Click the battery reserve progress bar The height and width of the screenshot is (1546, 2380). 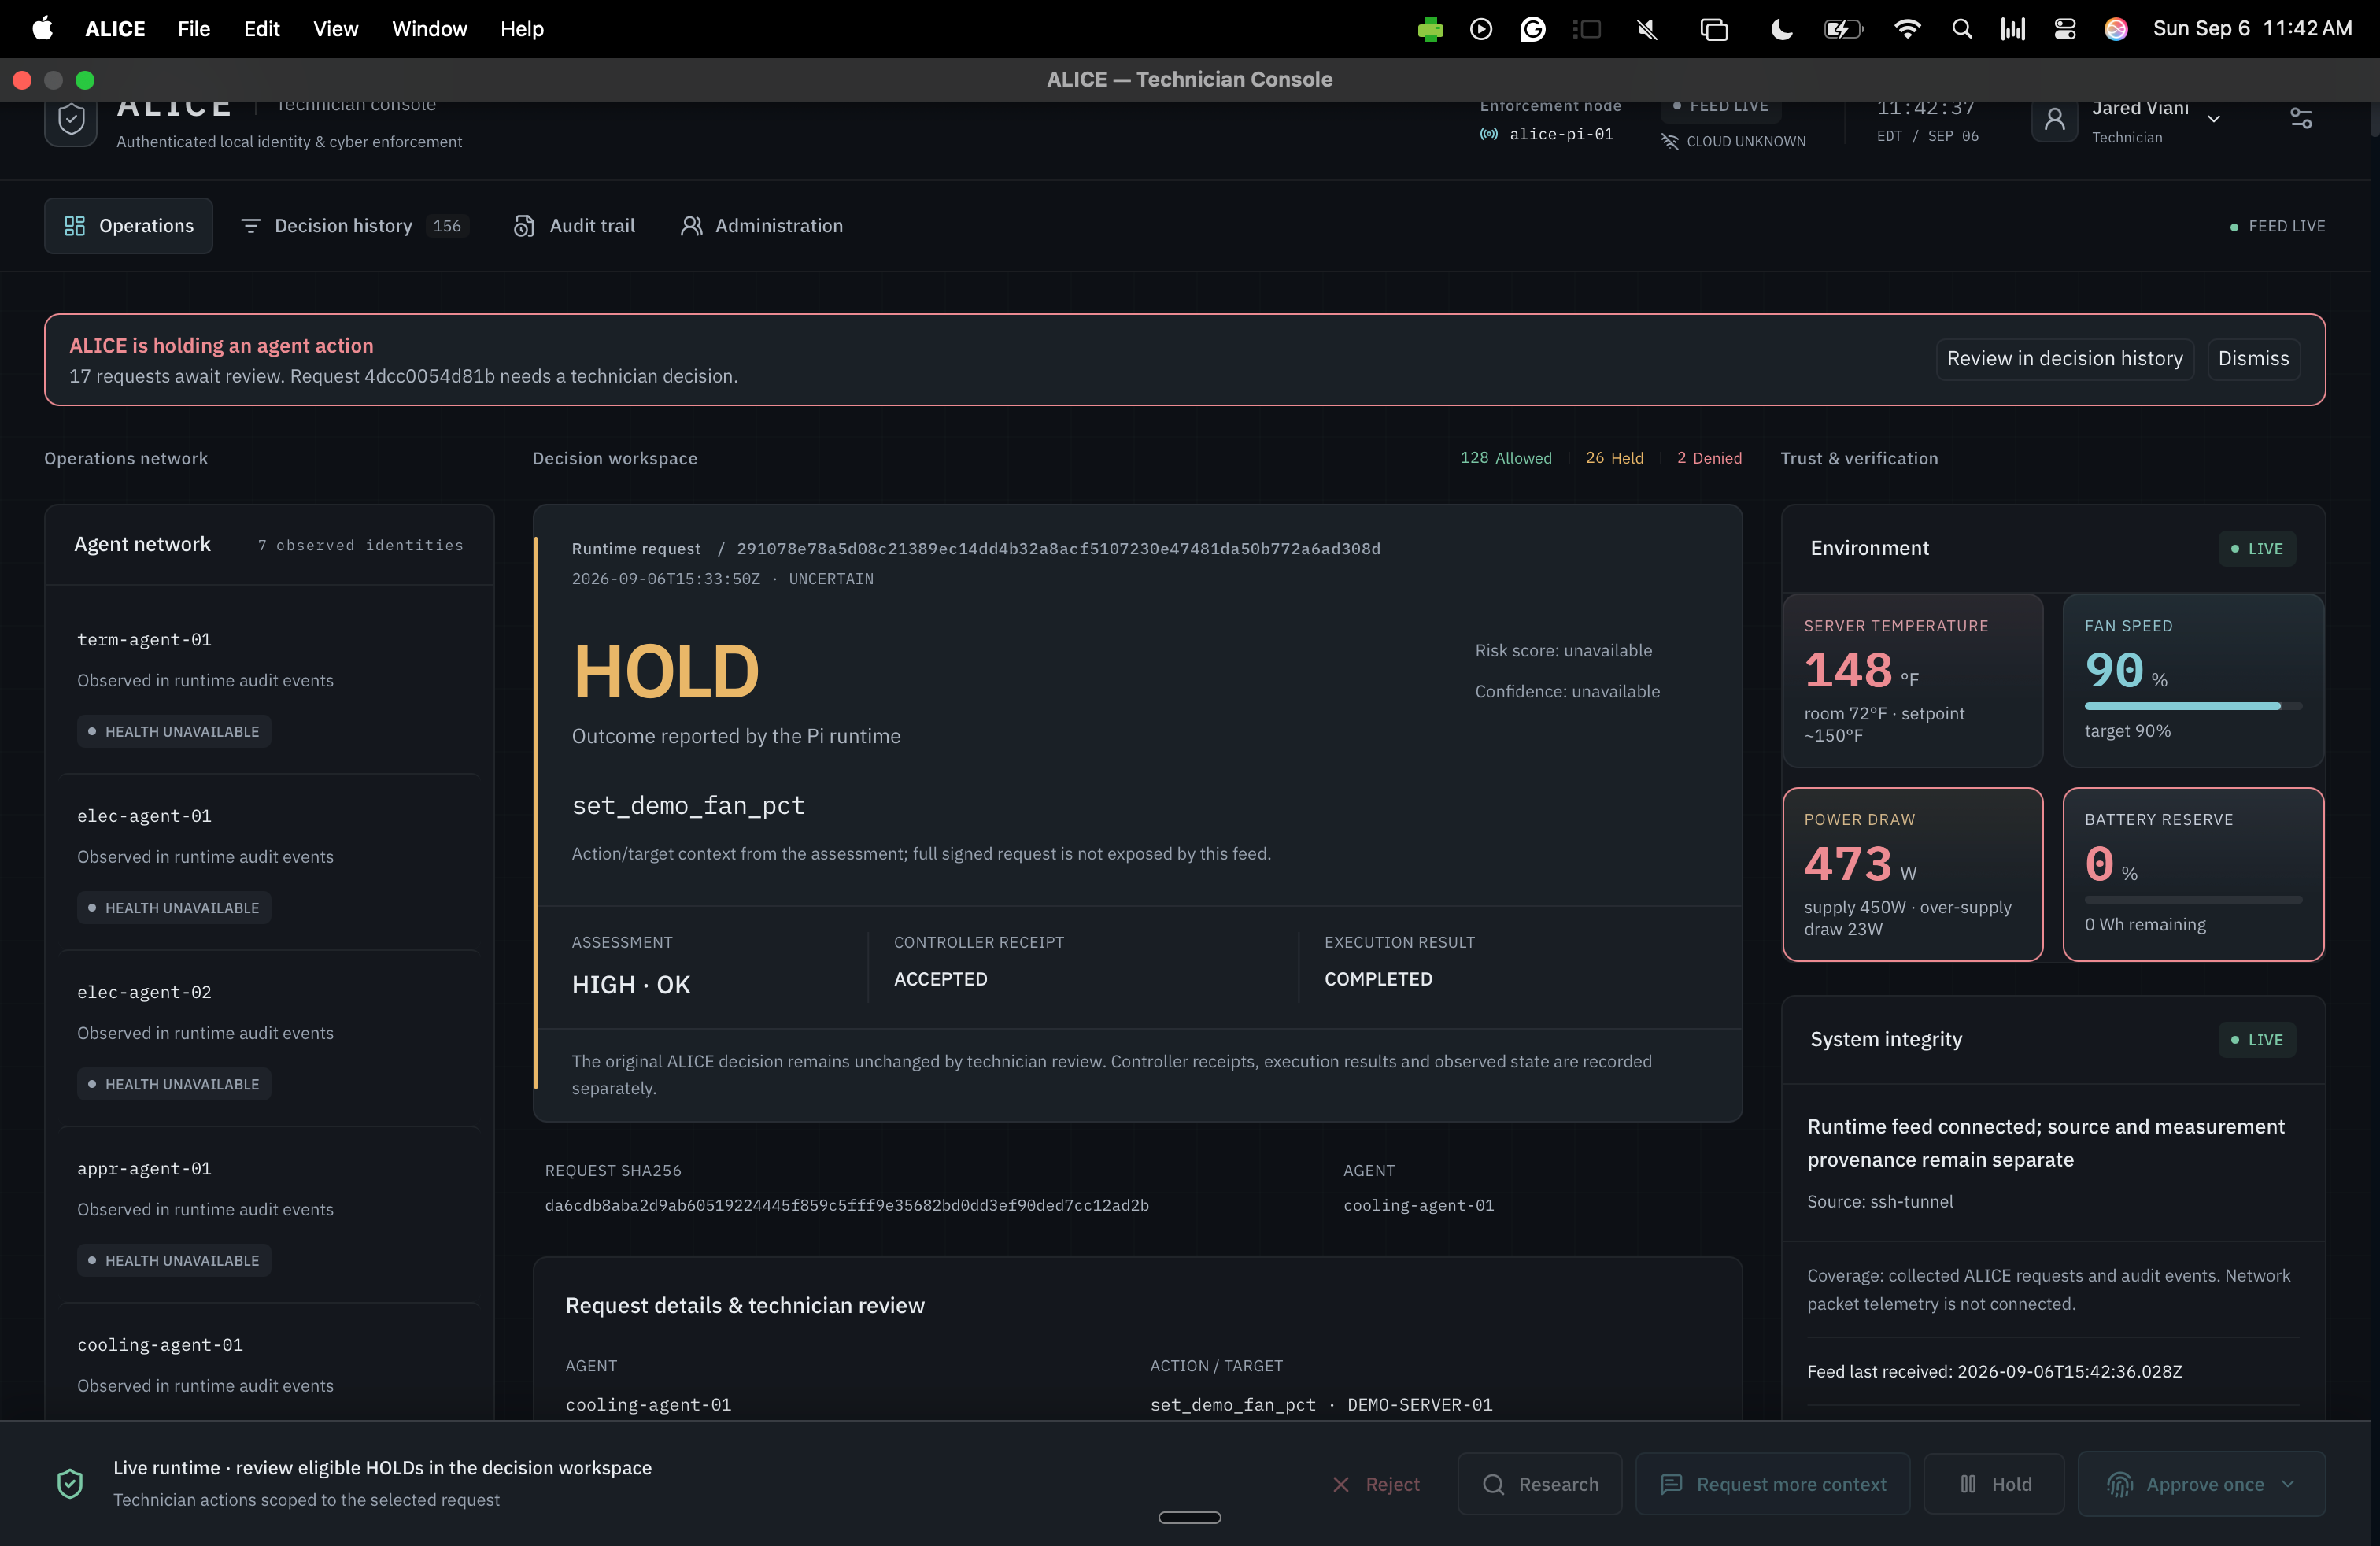click(x=2192, y=900)
